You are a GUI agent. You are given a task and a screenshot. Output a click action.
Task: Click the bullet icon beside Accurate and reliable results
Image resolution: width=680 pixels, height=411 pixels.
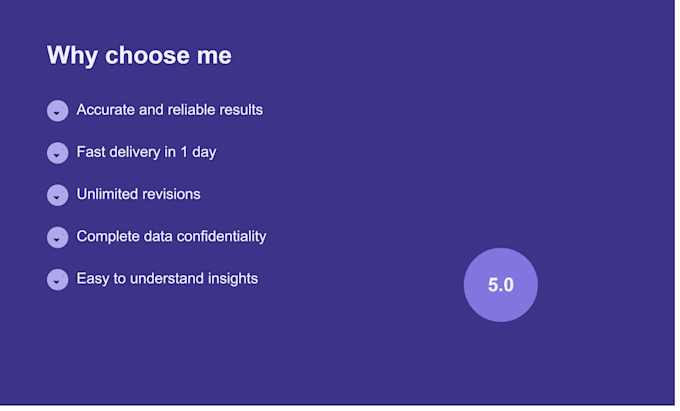click(58, 111)
